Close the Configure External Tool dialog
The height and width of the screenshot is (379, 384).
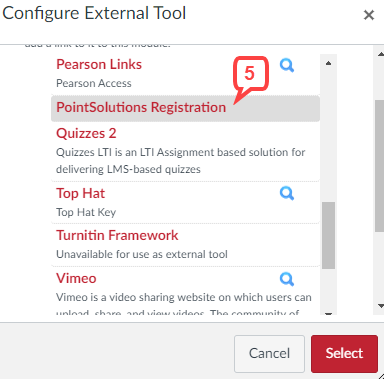pos(369,15)
